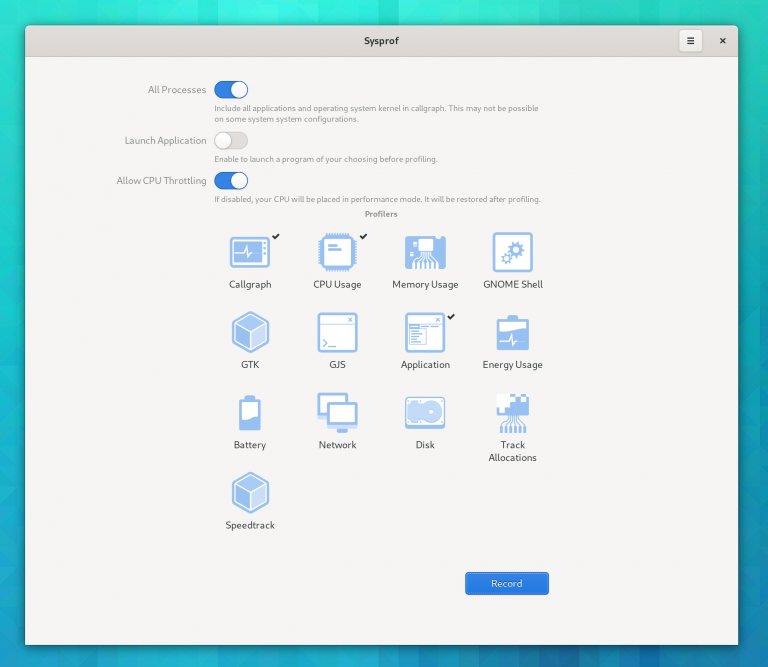
Task: Select the Callgraph profiler icon
Action: [x=249, y=253]
